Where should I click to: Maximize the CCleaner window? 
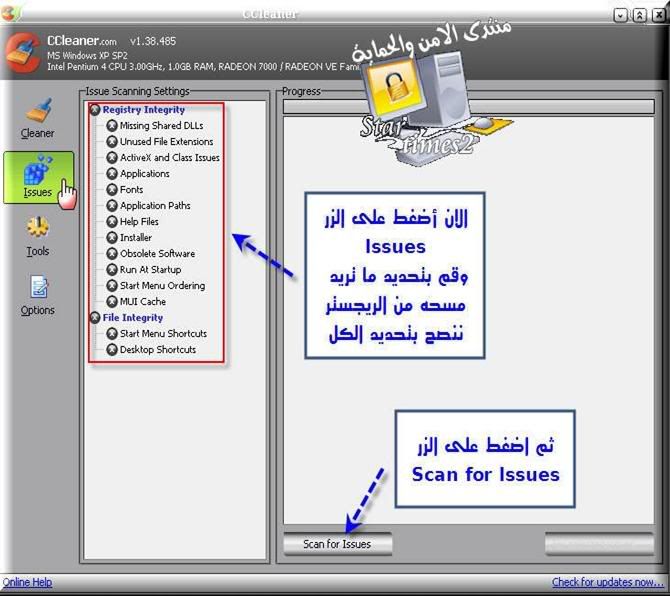pos(639,15)
